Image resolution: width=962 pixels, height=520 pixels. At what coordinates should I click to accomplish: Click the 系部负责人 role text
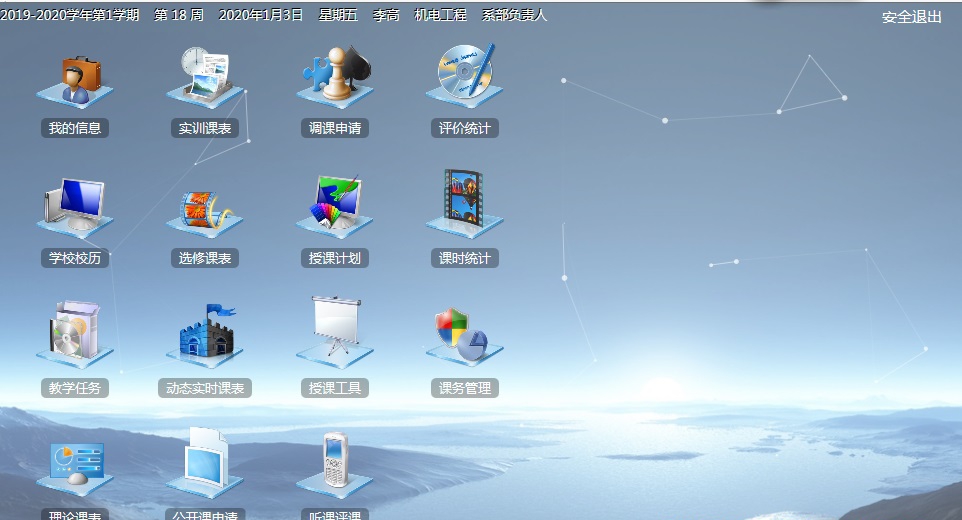coord(514,15)
